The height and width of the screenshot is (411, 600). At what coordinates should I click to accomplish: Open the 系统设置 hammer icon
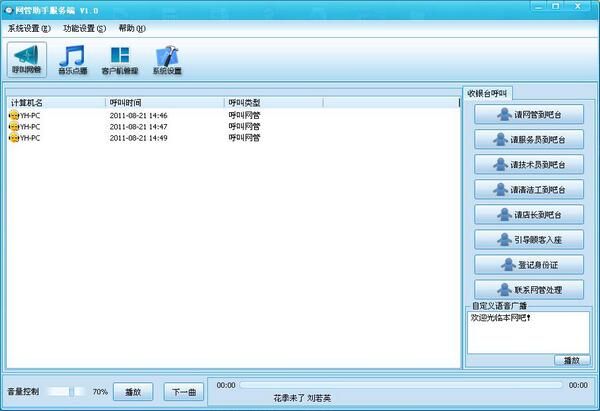167,59
